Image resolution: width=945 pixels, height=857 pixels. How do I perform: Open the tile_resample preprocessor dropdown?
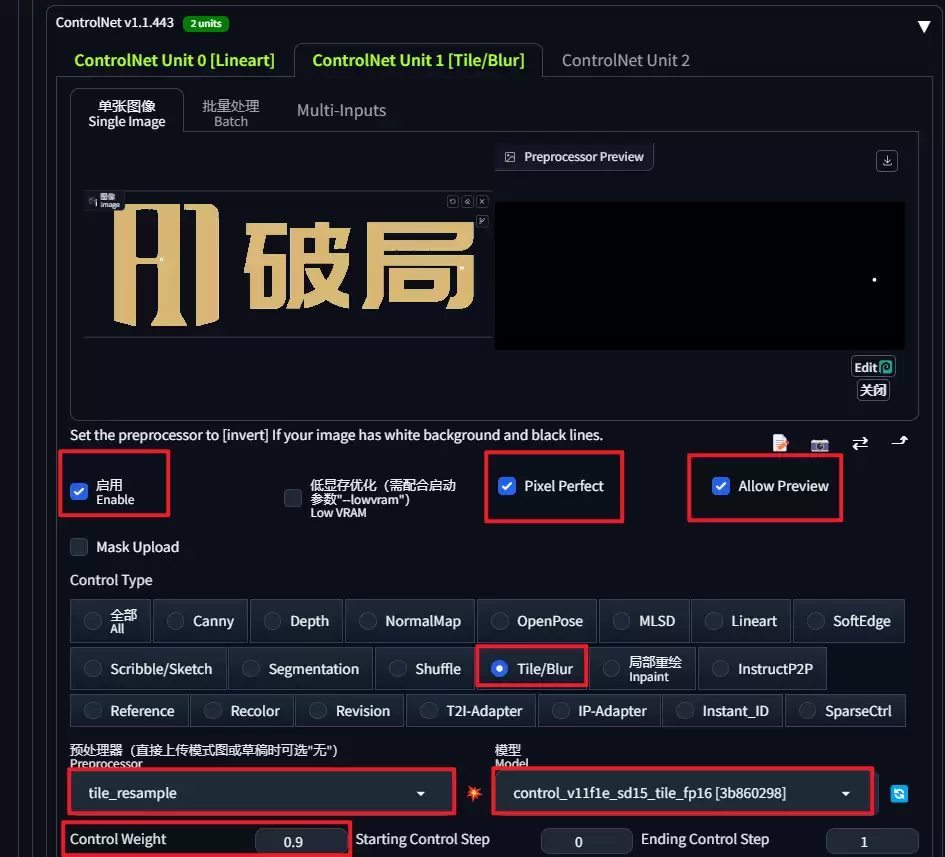click(261, 793)
